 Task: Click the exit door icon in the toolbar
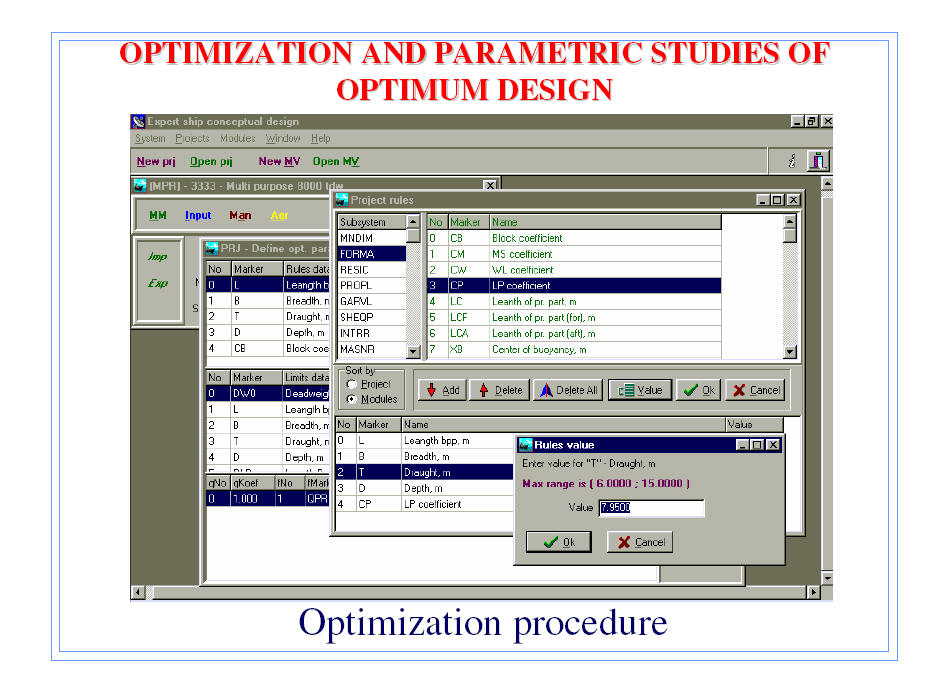818,161
